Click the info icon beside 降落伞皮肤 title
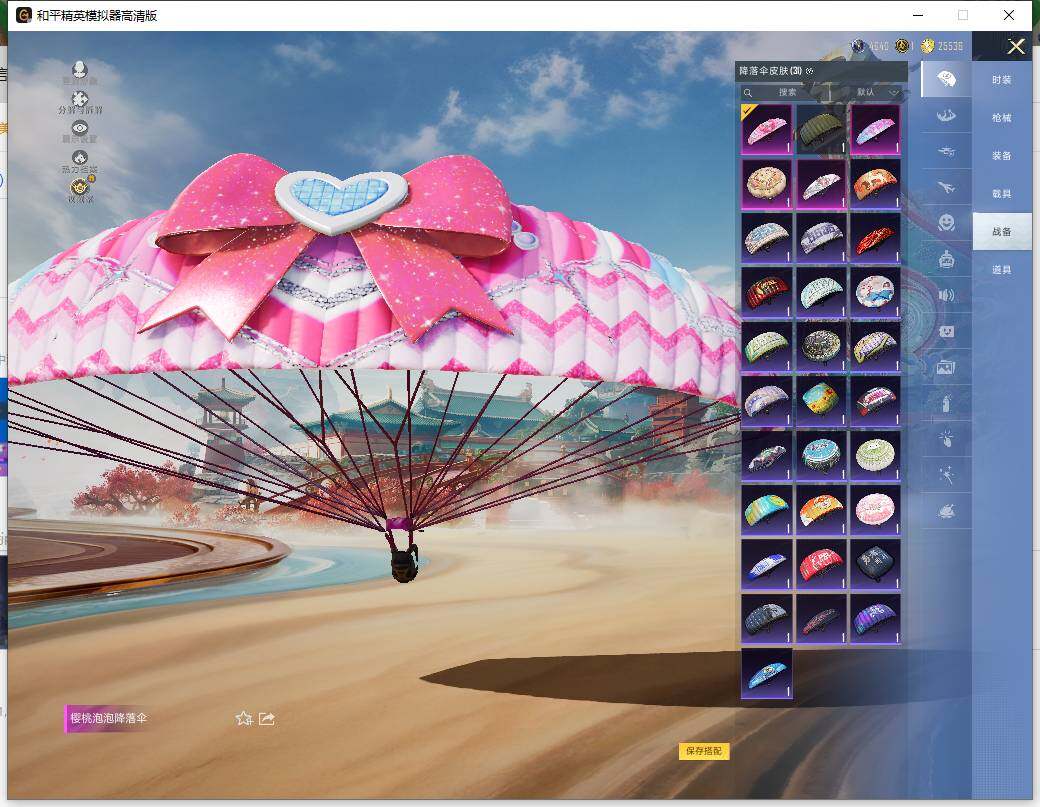The height and width of the screenshot is (807, 1040). tap(810, 71)
